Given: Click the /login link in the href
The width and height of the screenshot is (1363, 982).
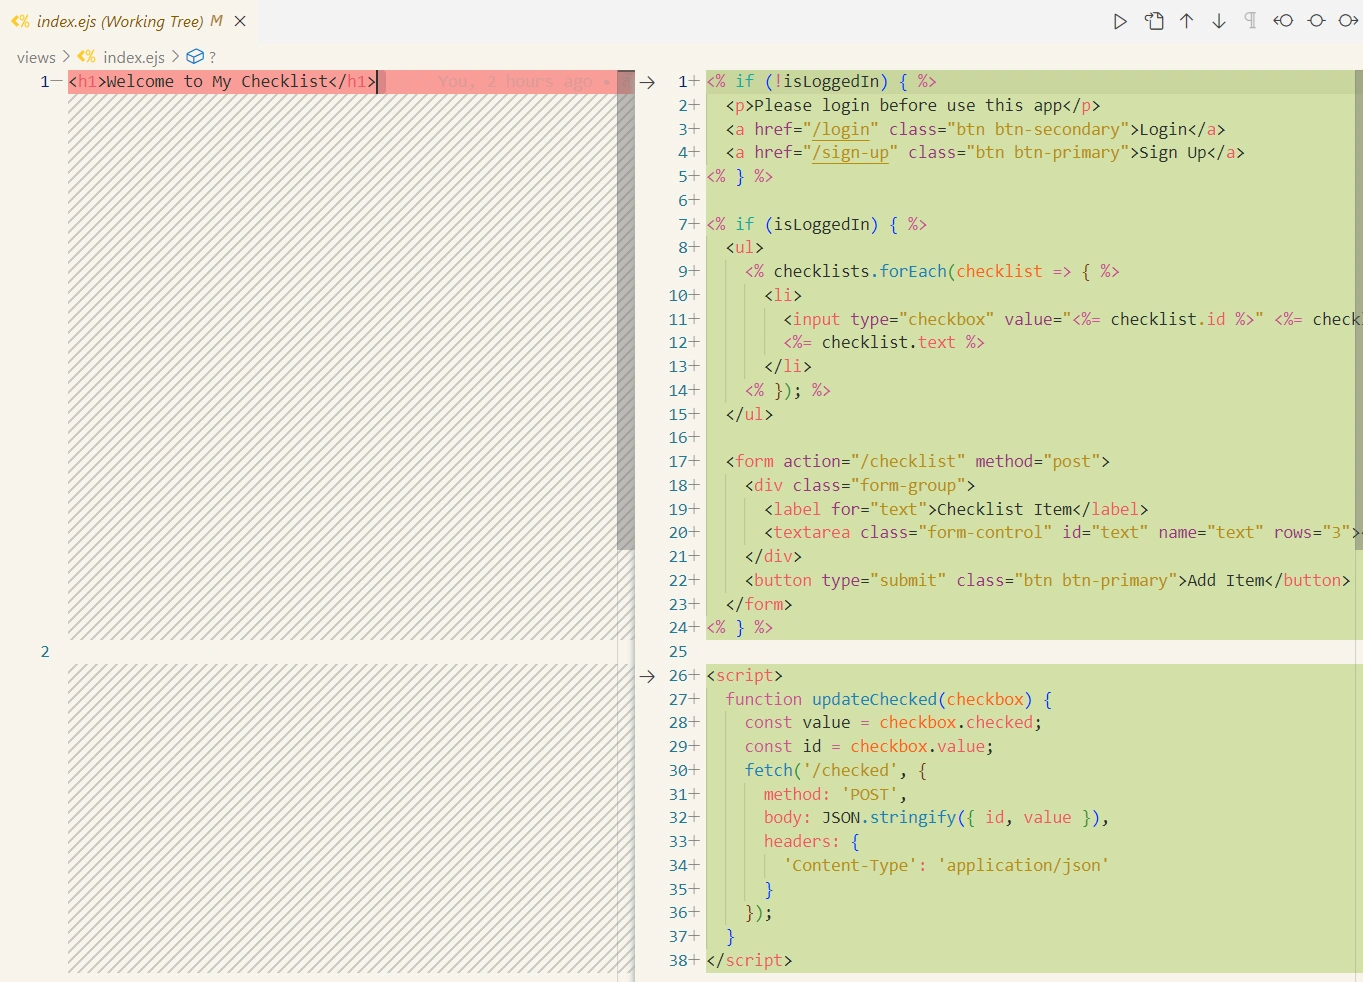Looking at the screenshot, I should click(x=841, y=129).
